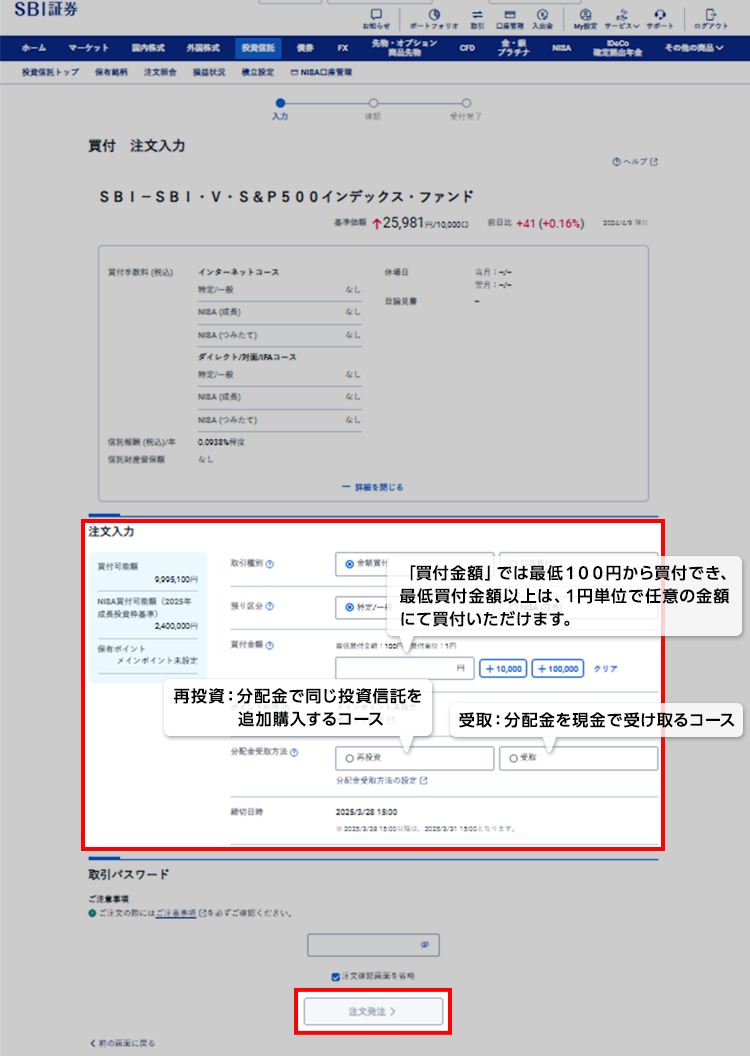Add 10,000 yen with +10,000 button
750x1056 pixels.
[x=503, y=669]
